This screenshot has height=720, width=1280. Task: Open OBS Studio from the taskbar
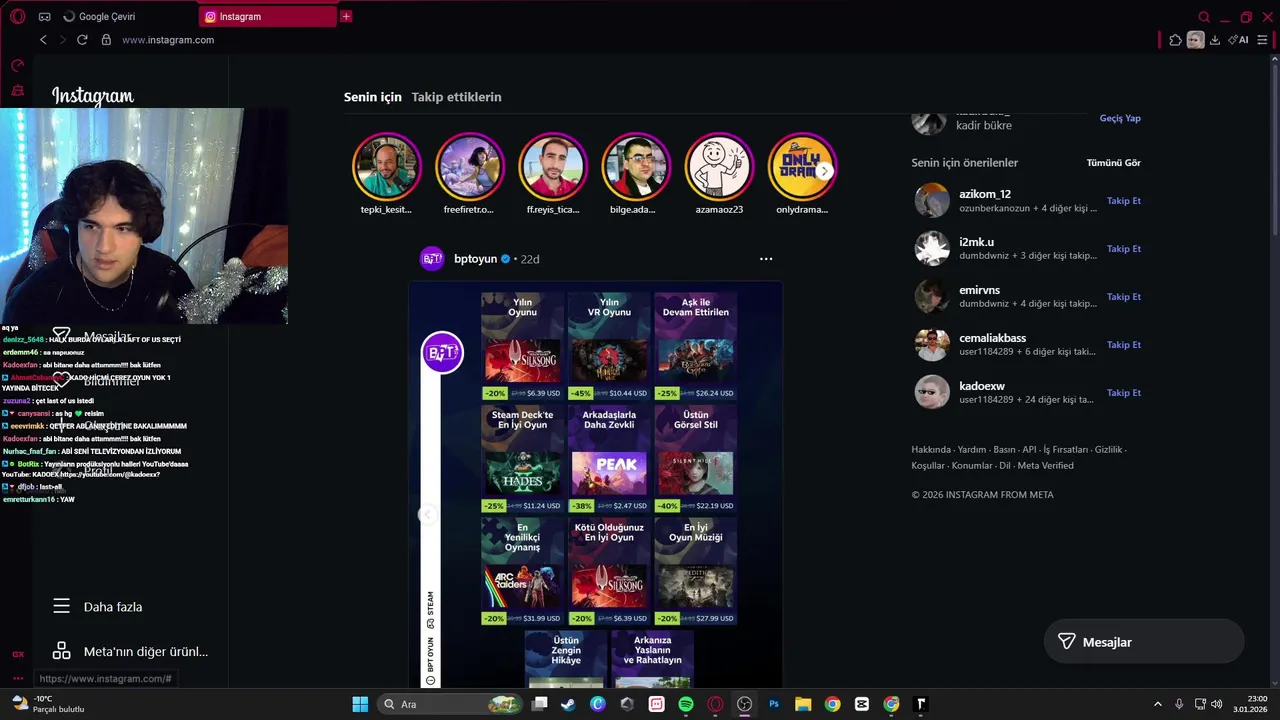[744, 704]
